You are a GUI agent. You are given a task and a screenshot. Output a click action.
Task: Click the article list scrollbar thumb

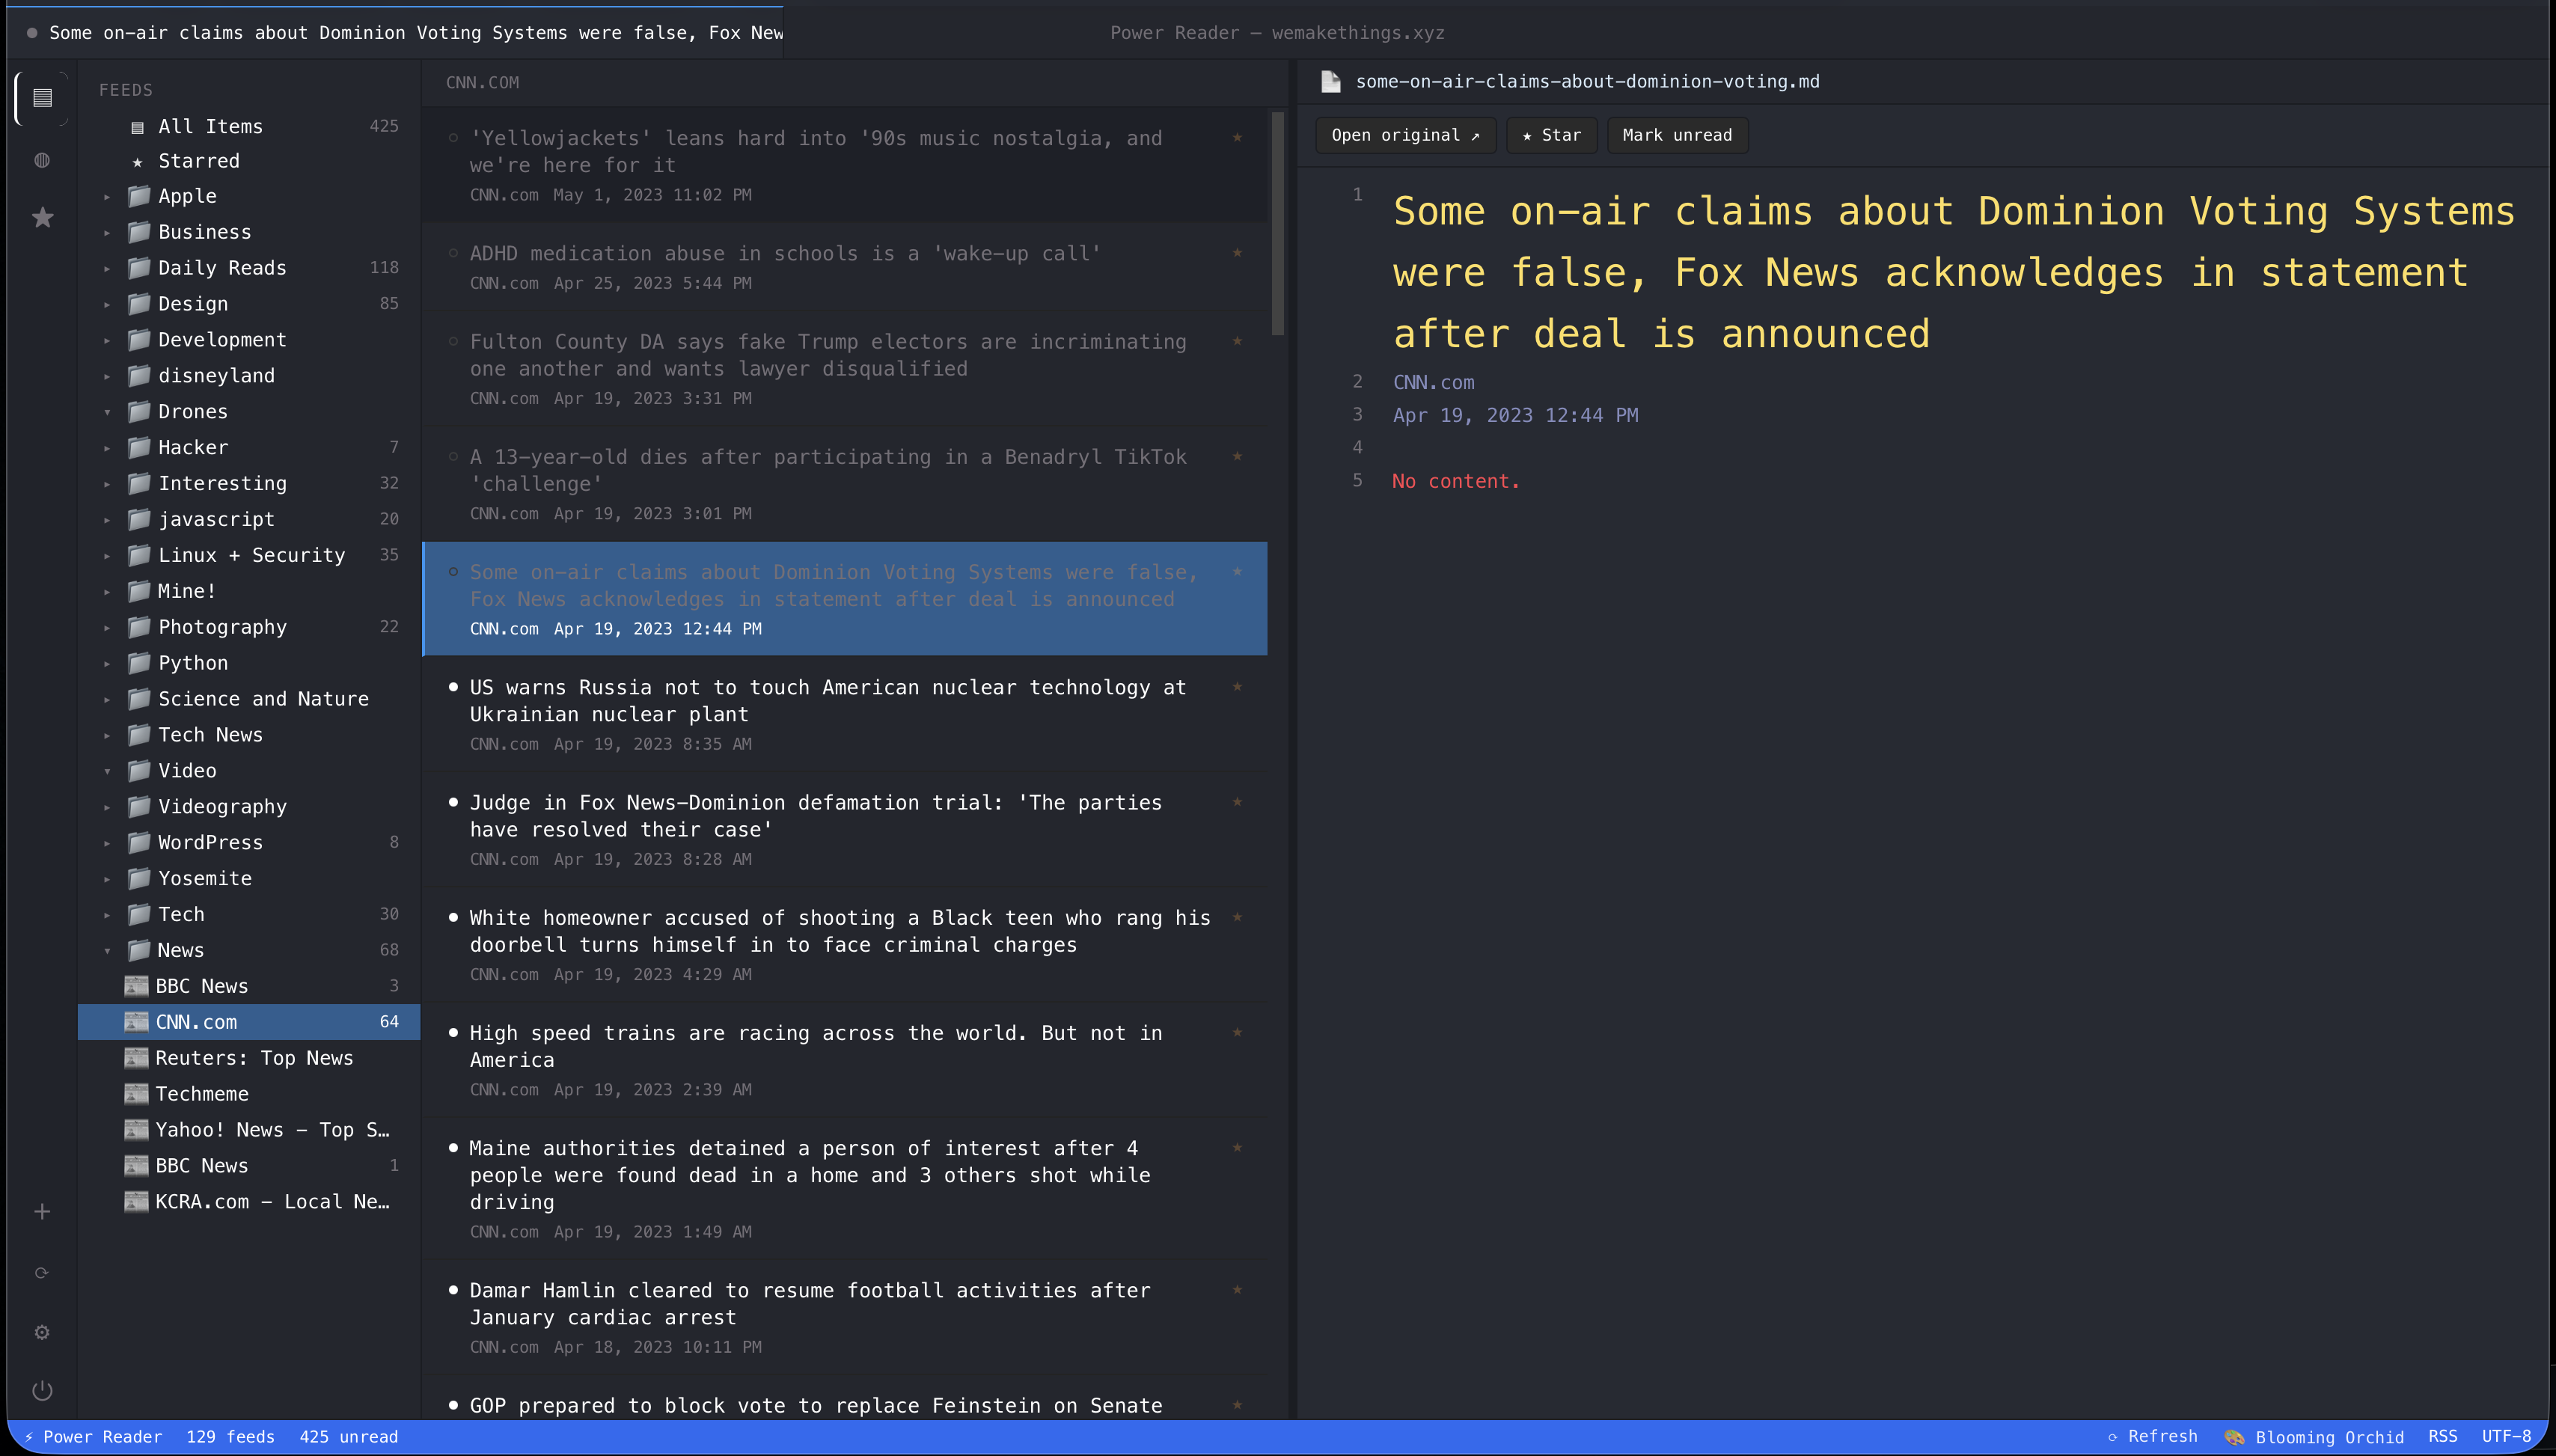pos(1277,223)
